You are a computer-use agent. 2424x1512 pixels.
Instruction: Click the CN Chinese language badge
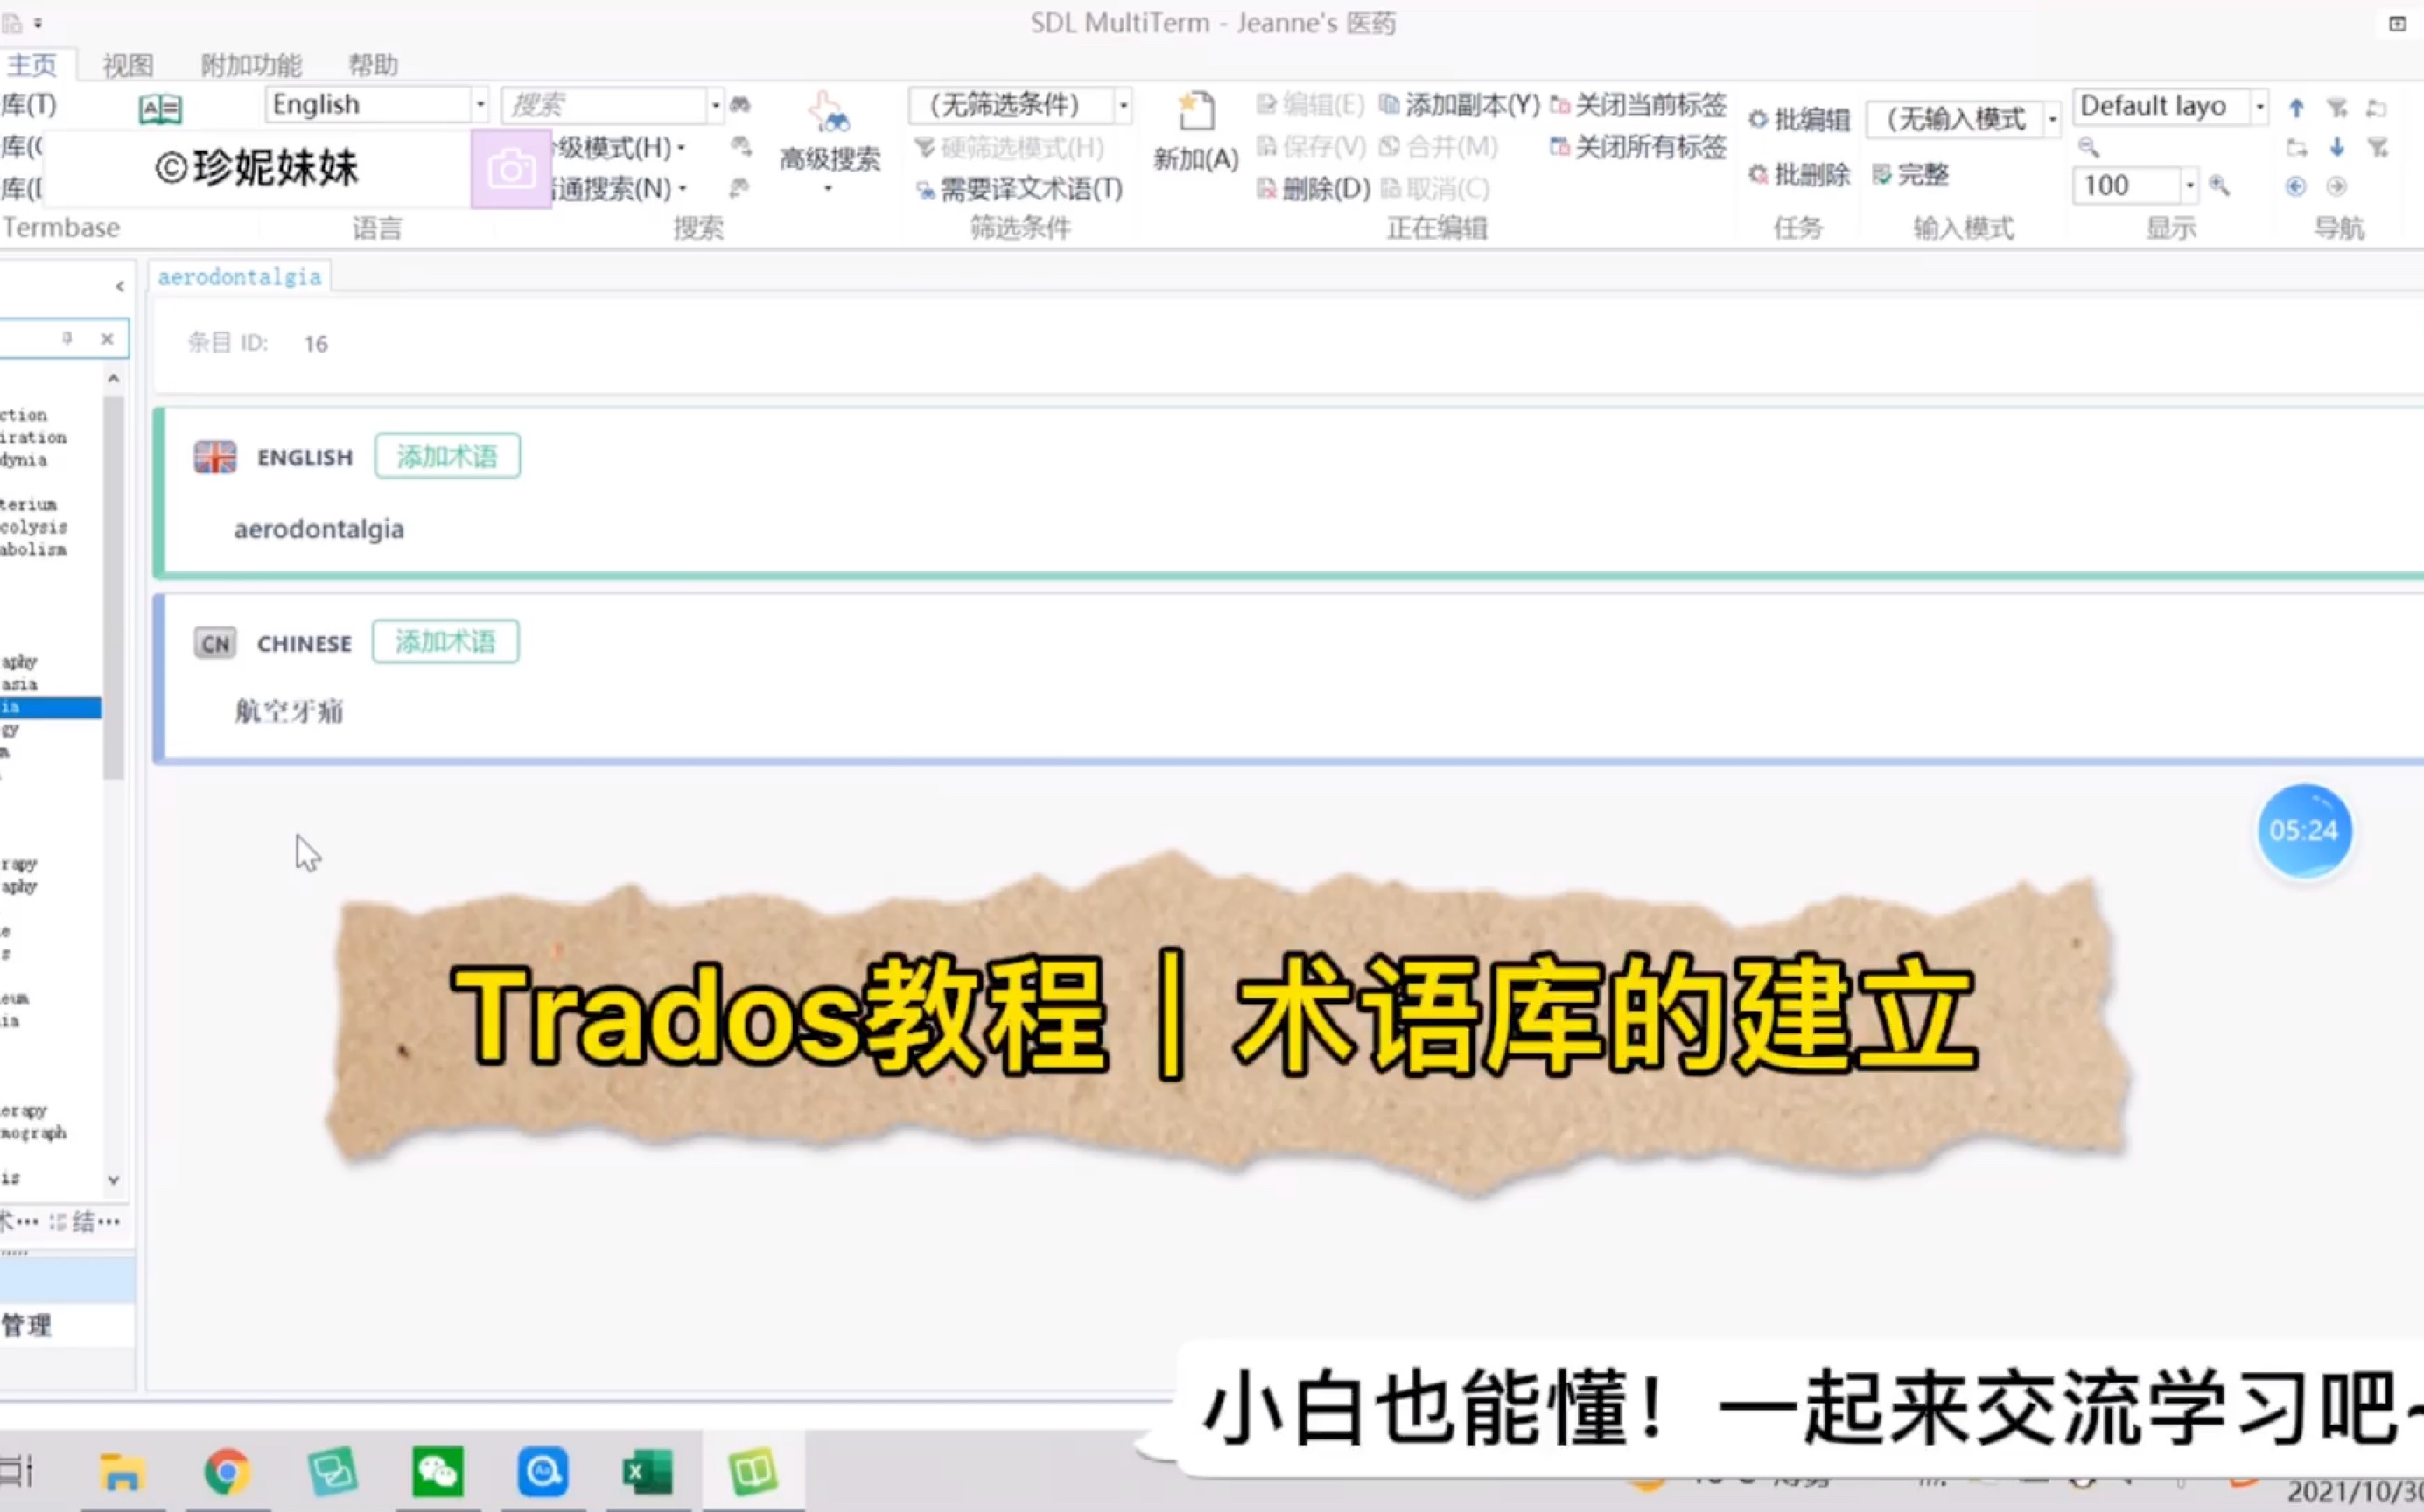click(x=215, y=643)
